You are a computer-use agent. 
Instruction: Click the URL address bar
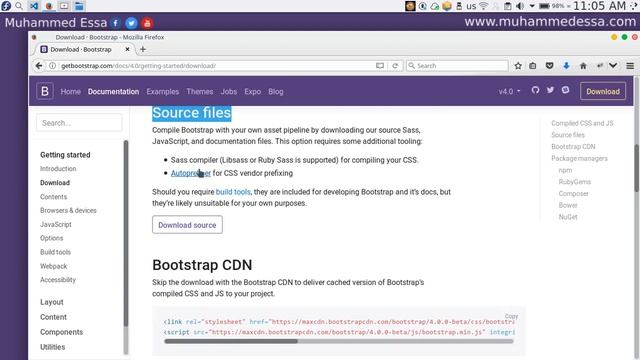click(x=216, y=66)
